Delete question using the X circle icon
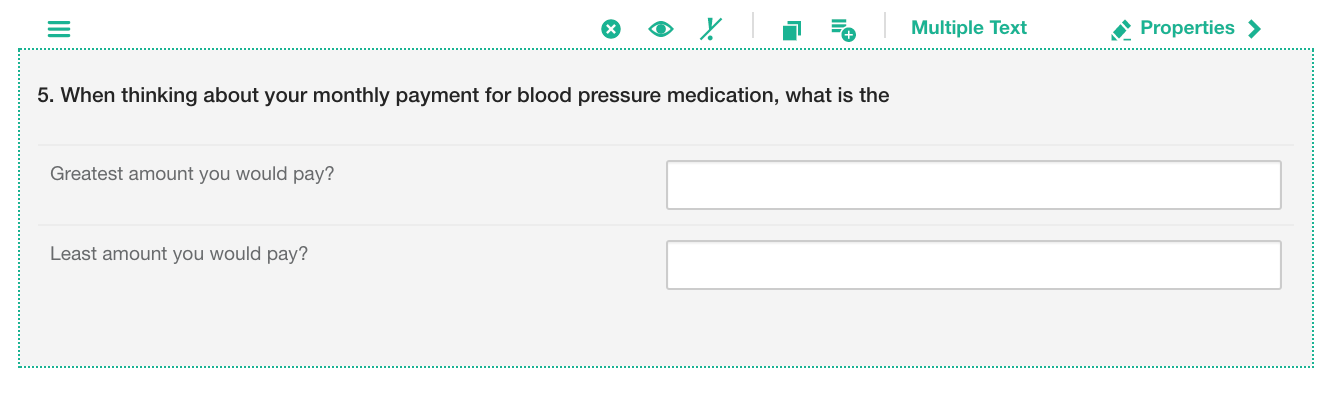 (x=611, y=29)
